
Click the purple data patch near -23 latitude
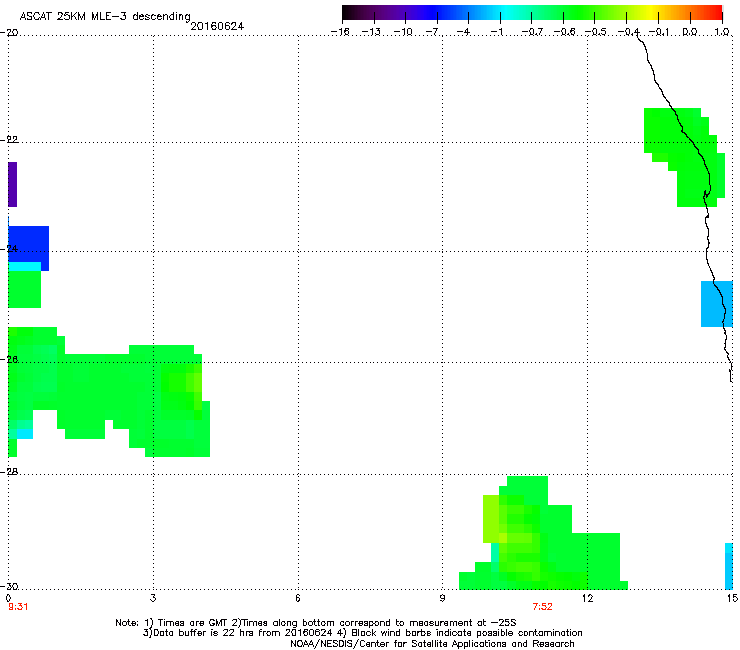12,185
